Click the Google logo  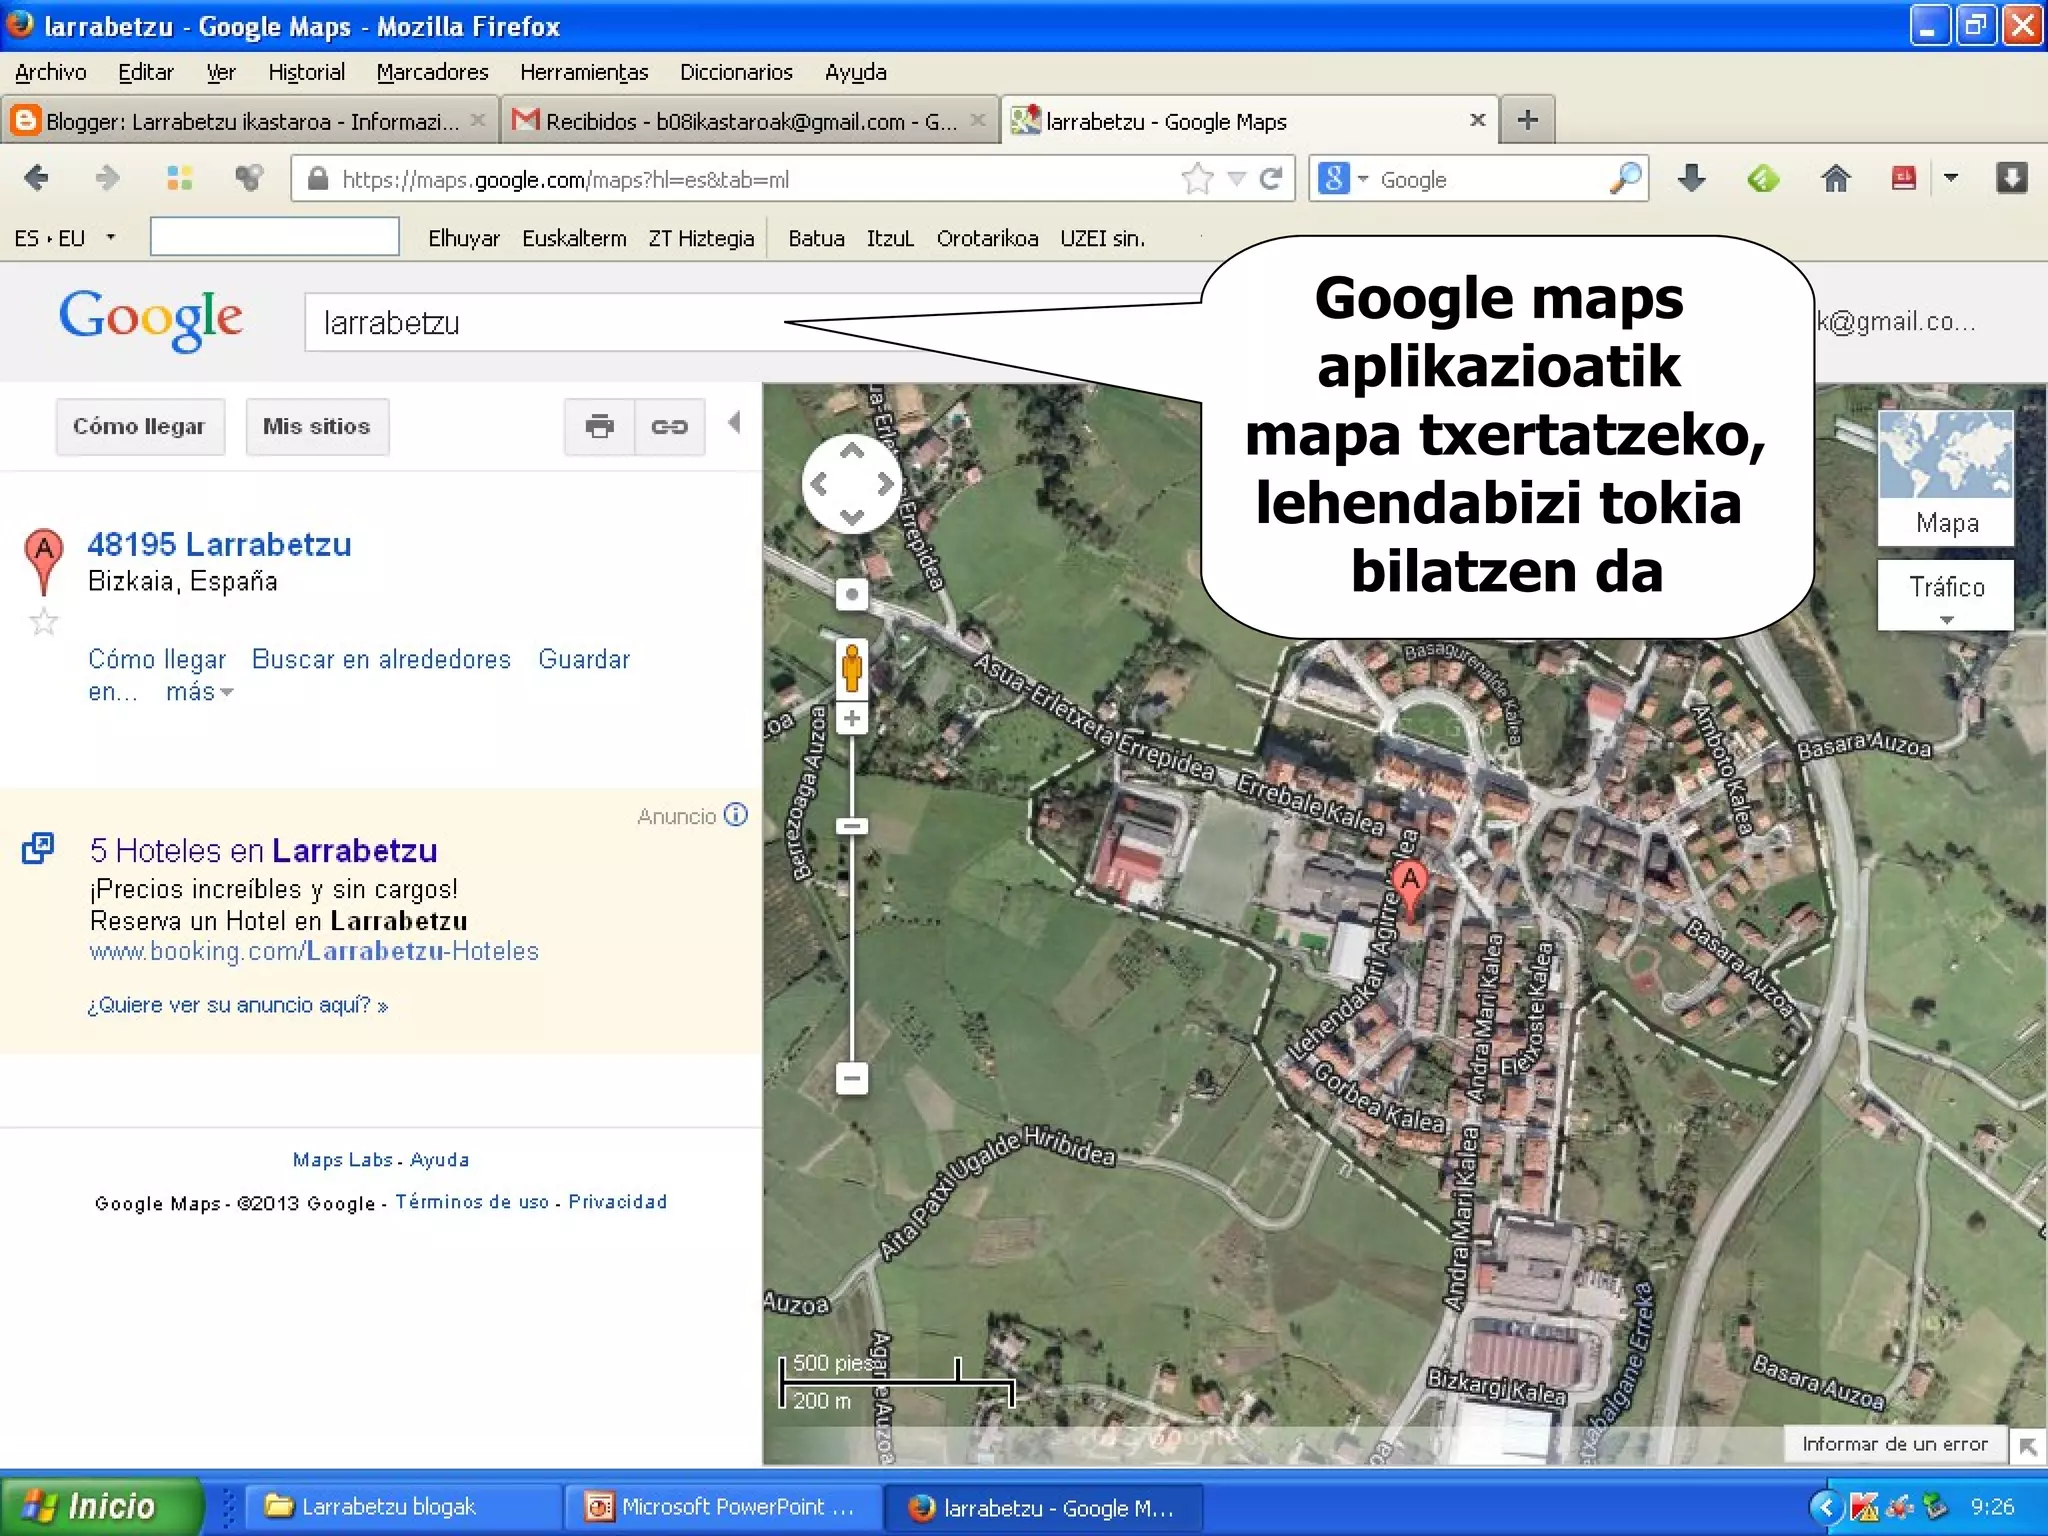[x=150, y=320]
